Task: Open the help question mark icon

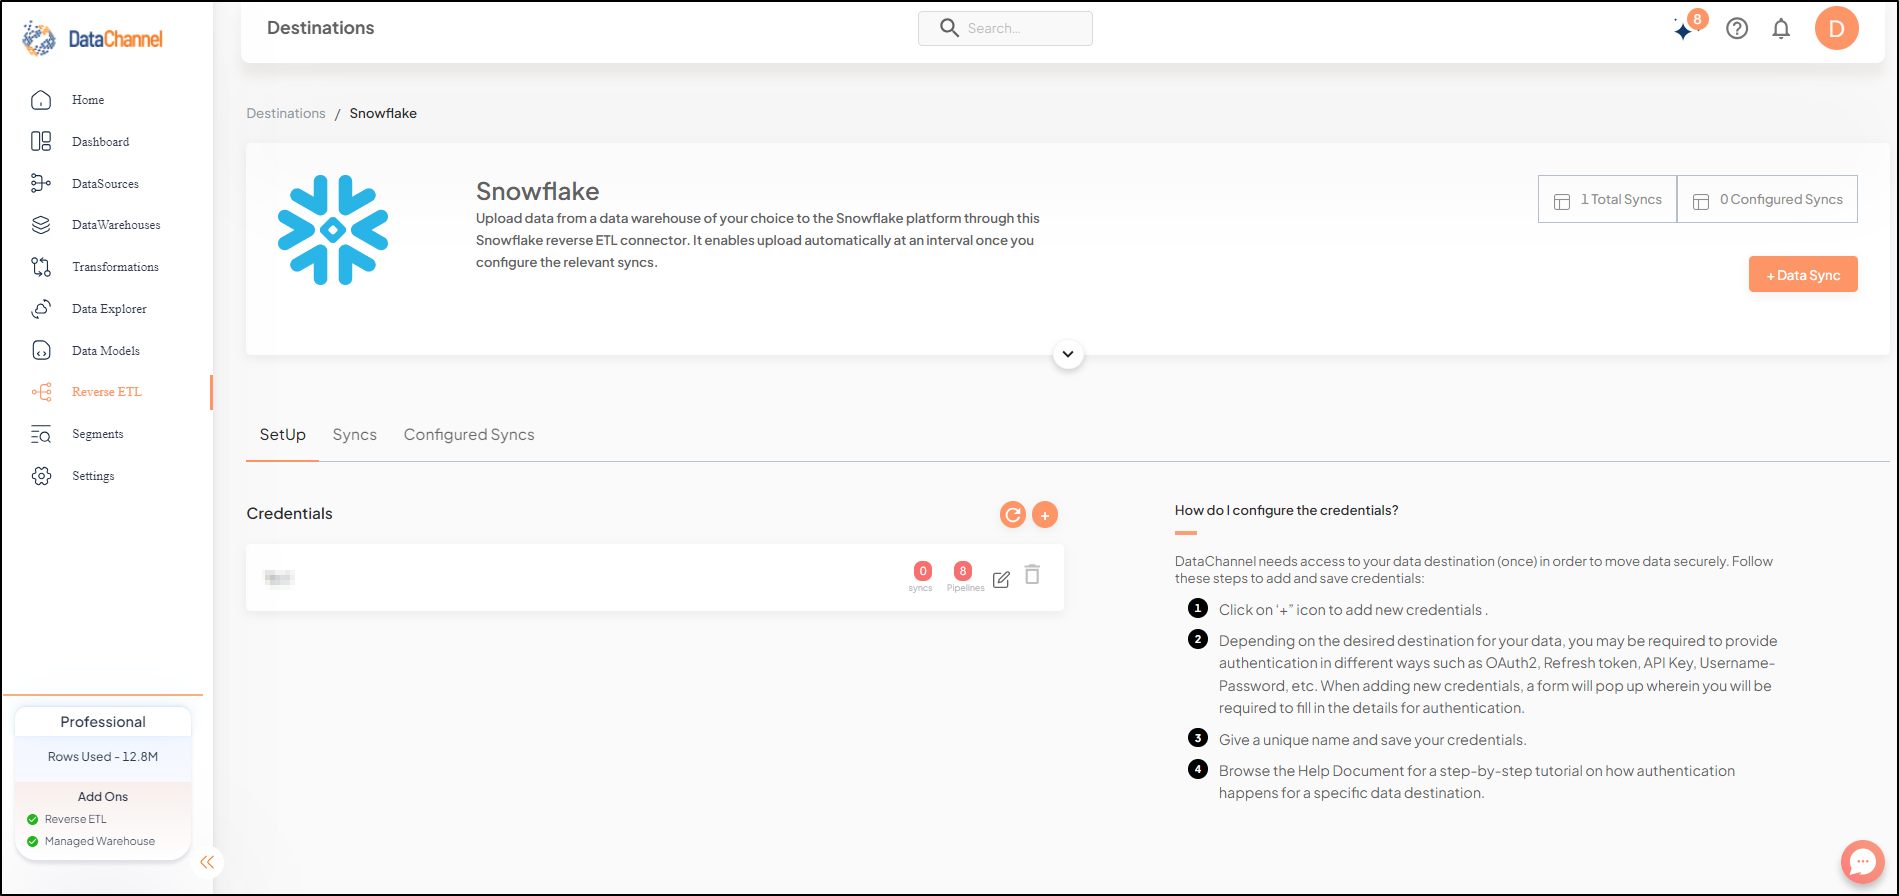Action: click(x=1737, y=29)
